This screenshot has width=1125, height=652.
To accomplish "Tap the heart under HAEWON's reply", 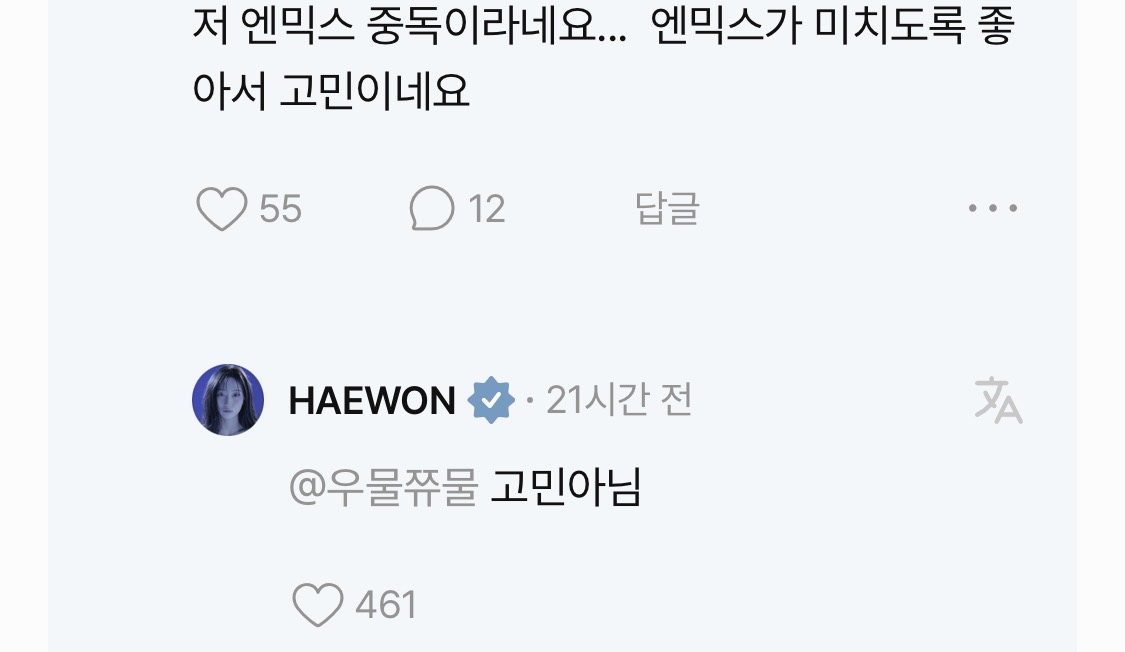I will pyautogui.click(x=318, y=605).
